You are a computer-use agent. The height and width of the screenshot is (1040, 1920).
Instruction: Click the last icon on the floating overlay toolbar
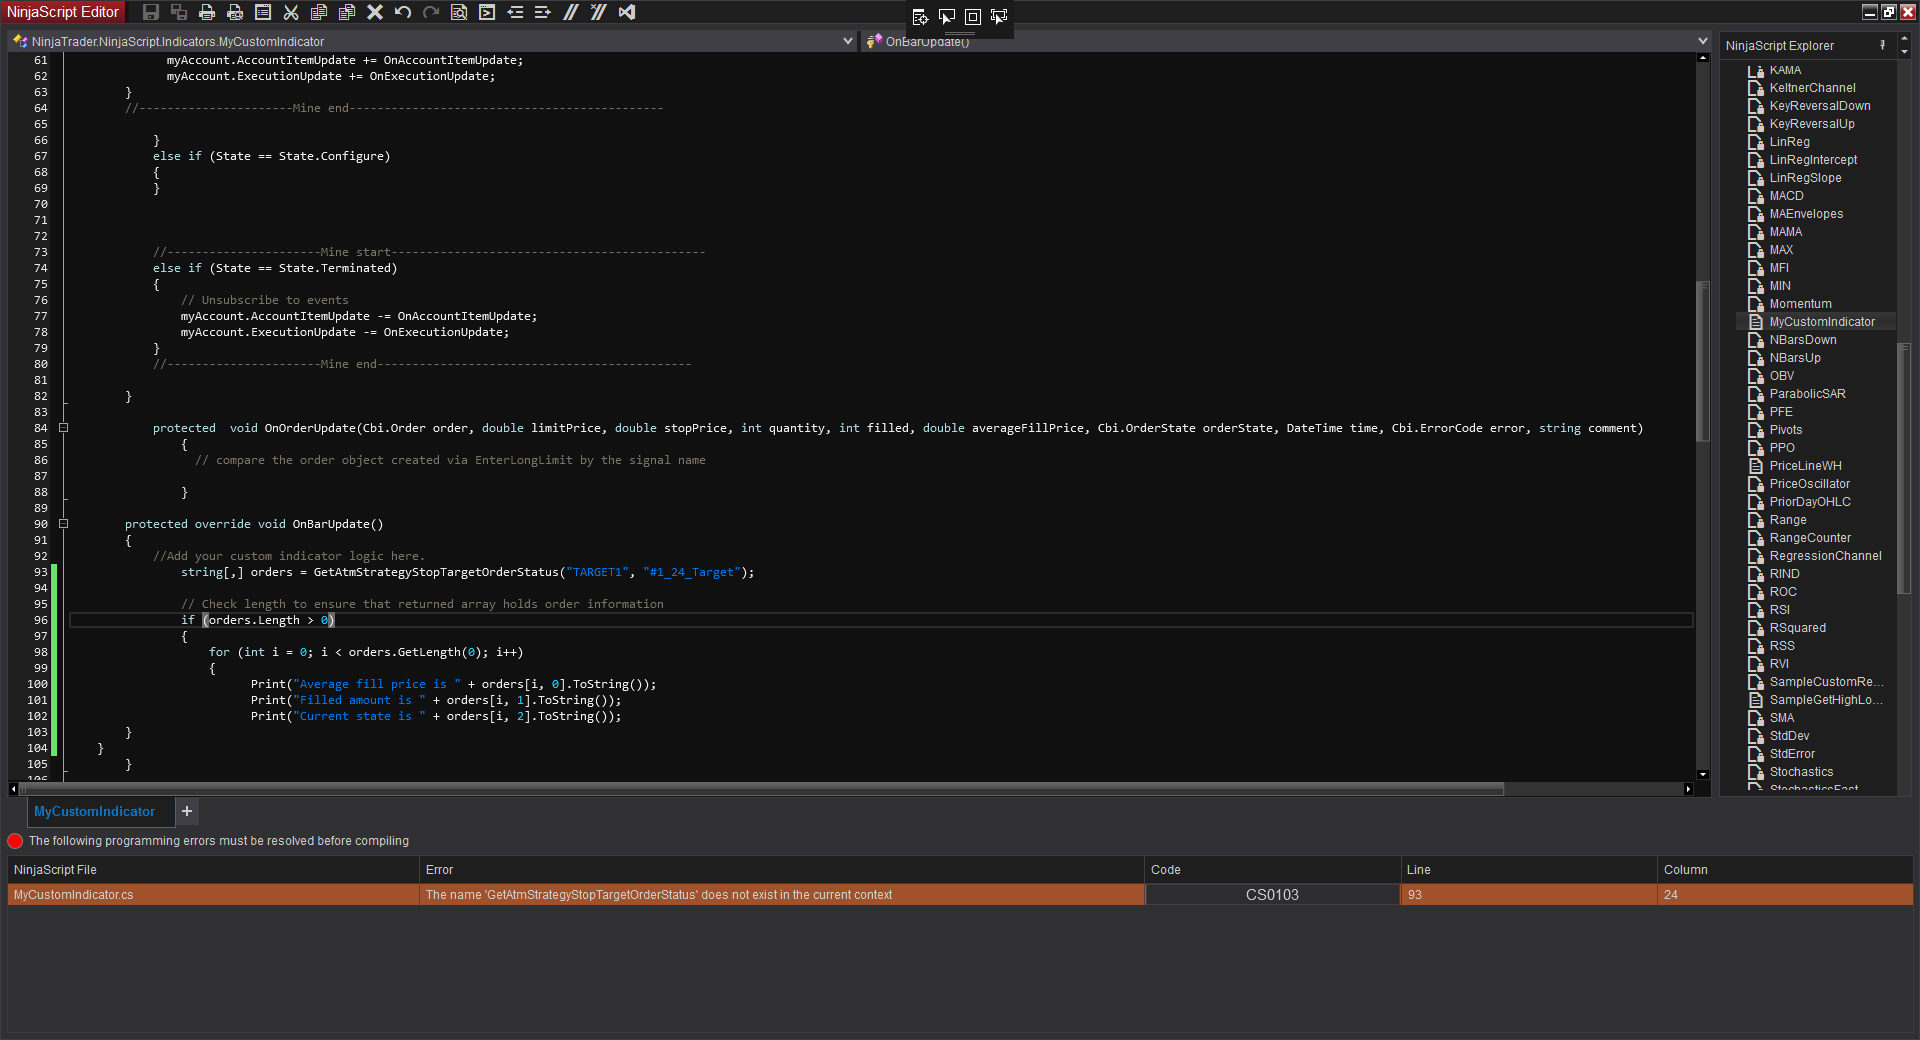[998, 17]
